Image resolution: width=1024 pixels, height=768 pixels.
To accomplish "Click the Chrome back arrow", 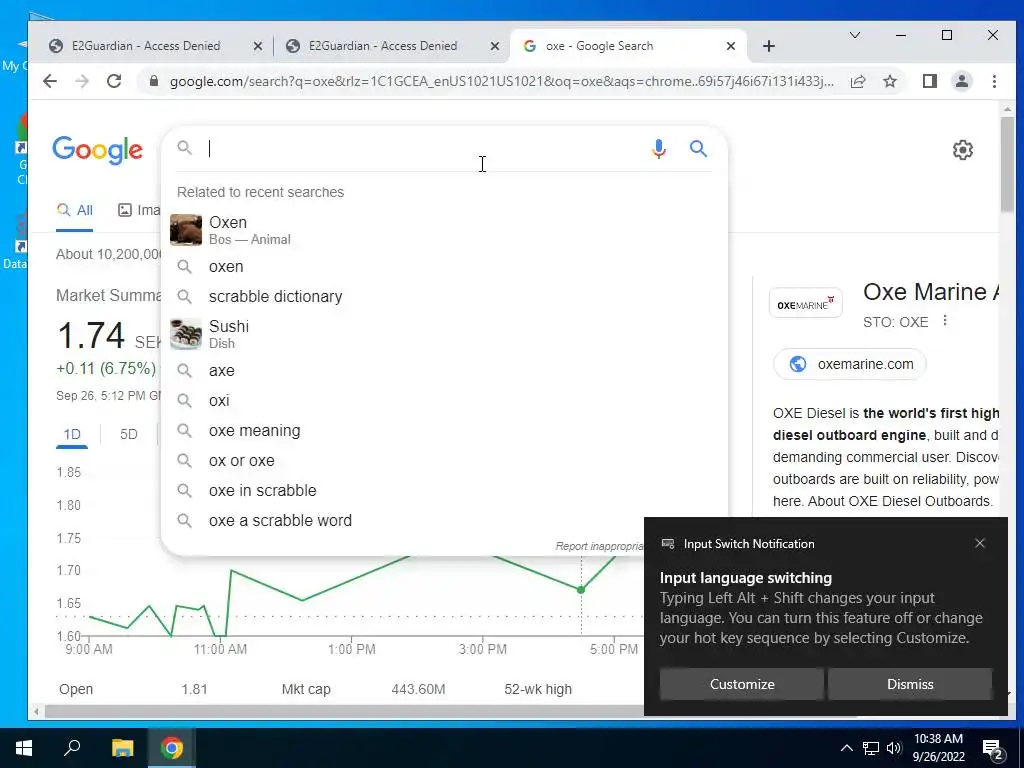I will [50, 81].
